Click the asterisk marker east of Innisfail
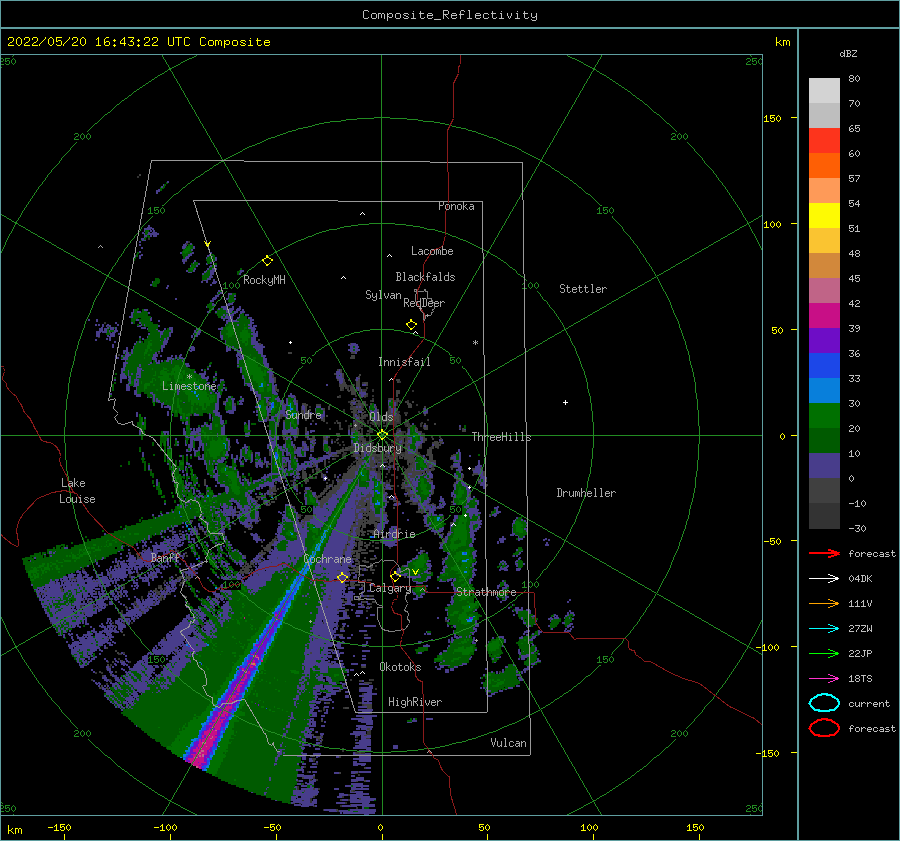900x841 pixels. click(475, 343)
